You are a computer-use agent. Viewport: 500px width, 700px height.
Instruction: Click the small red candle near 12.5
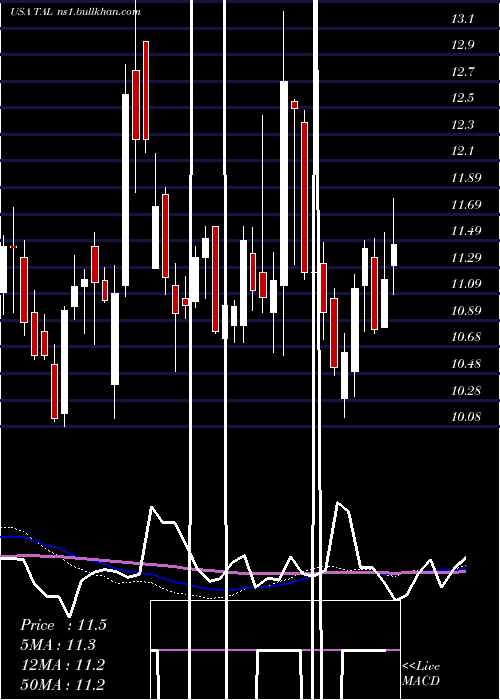[294, 105]
